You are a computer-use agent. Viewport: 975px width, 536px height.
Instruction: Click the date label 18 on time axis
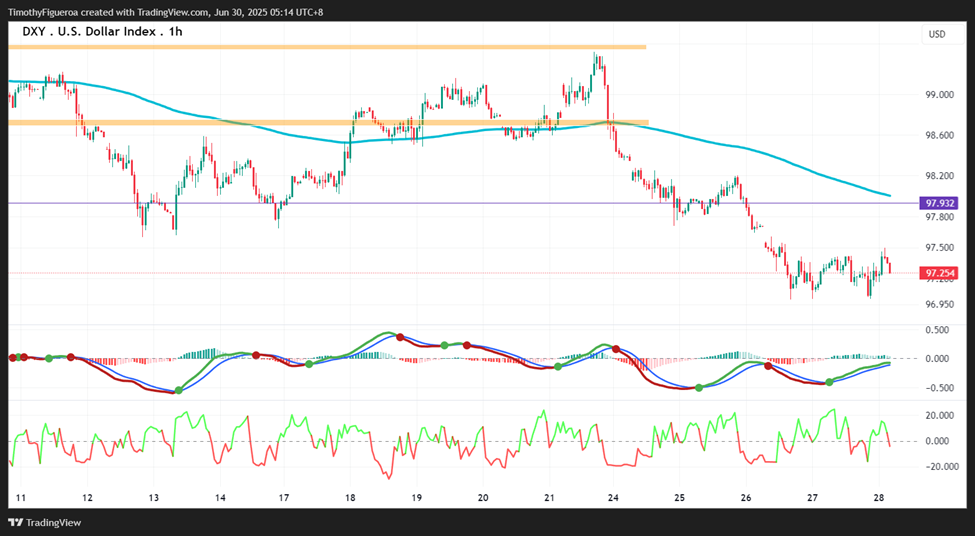[350, 497]
